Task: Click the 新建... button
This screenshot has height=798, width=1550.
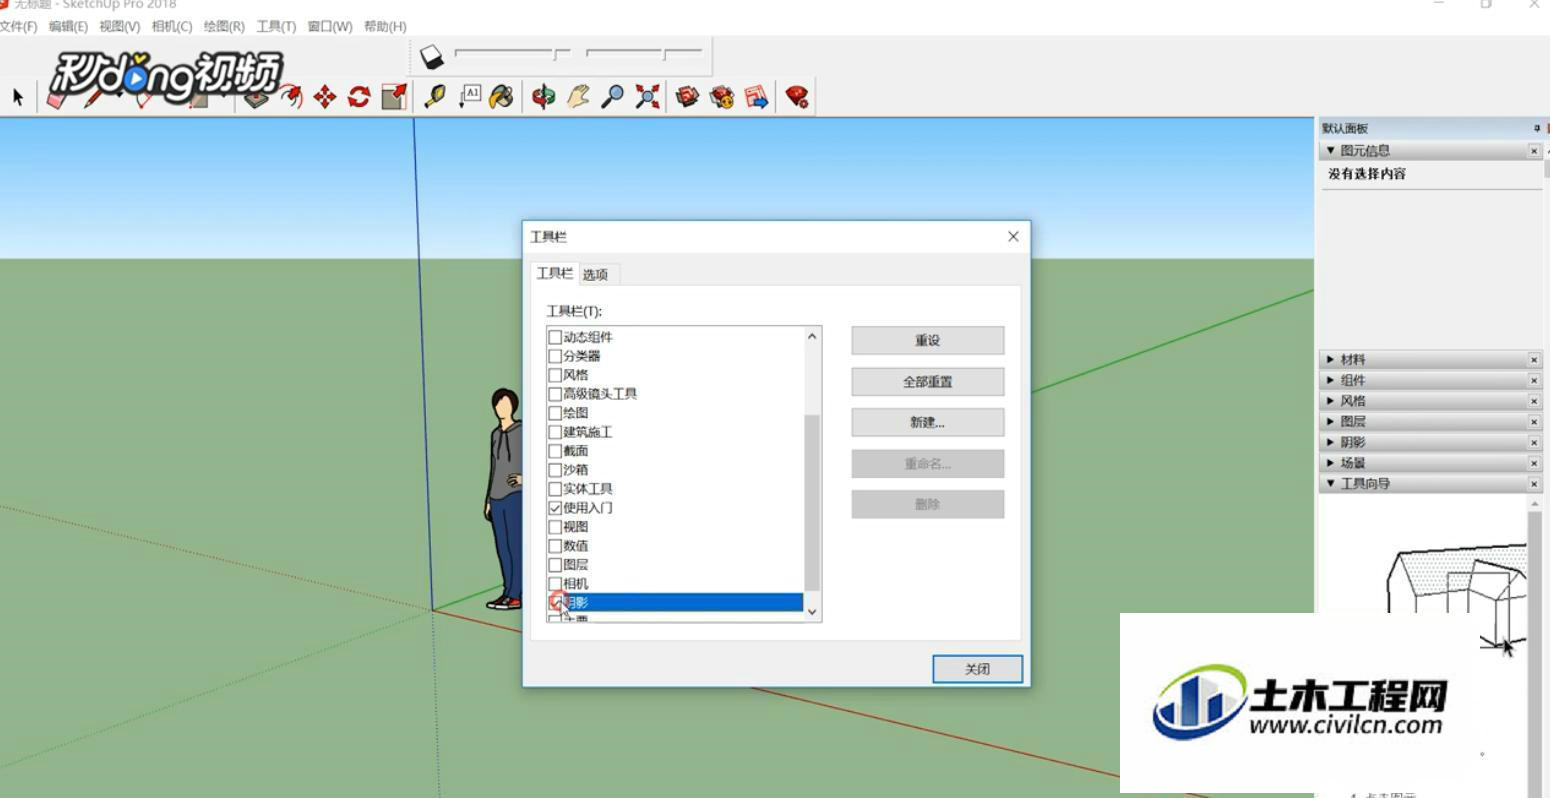Action: pos(928,422)
